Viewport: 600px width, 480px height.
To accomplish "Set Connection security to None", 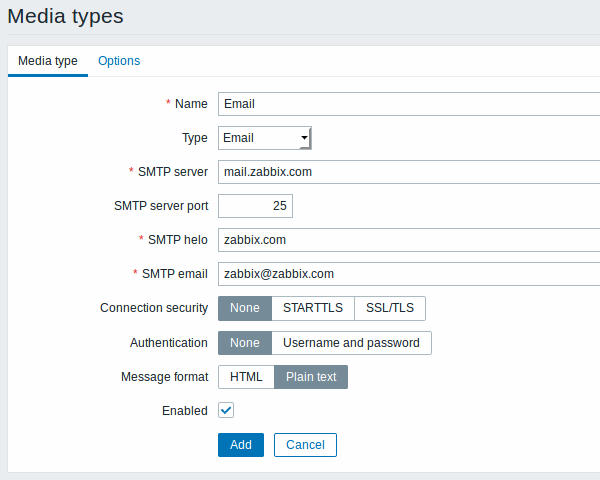I will click(245, 308).
